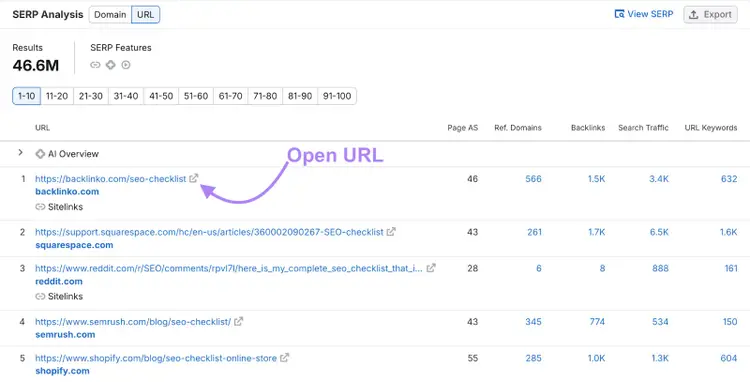Viewport: 750px width, 382px height.
Task: Open external link icon for semrush.com blog URL
Action: click(x=238, y=321)
